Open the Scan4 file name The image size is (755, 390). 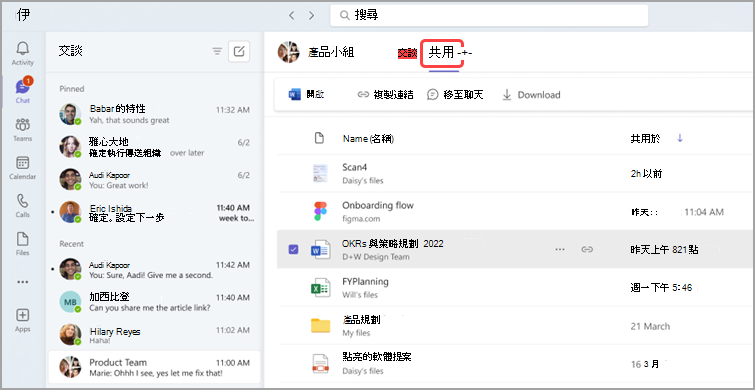point(355,167)
